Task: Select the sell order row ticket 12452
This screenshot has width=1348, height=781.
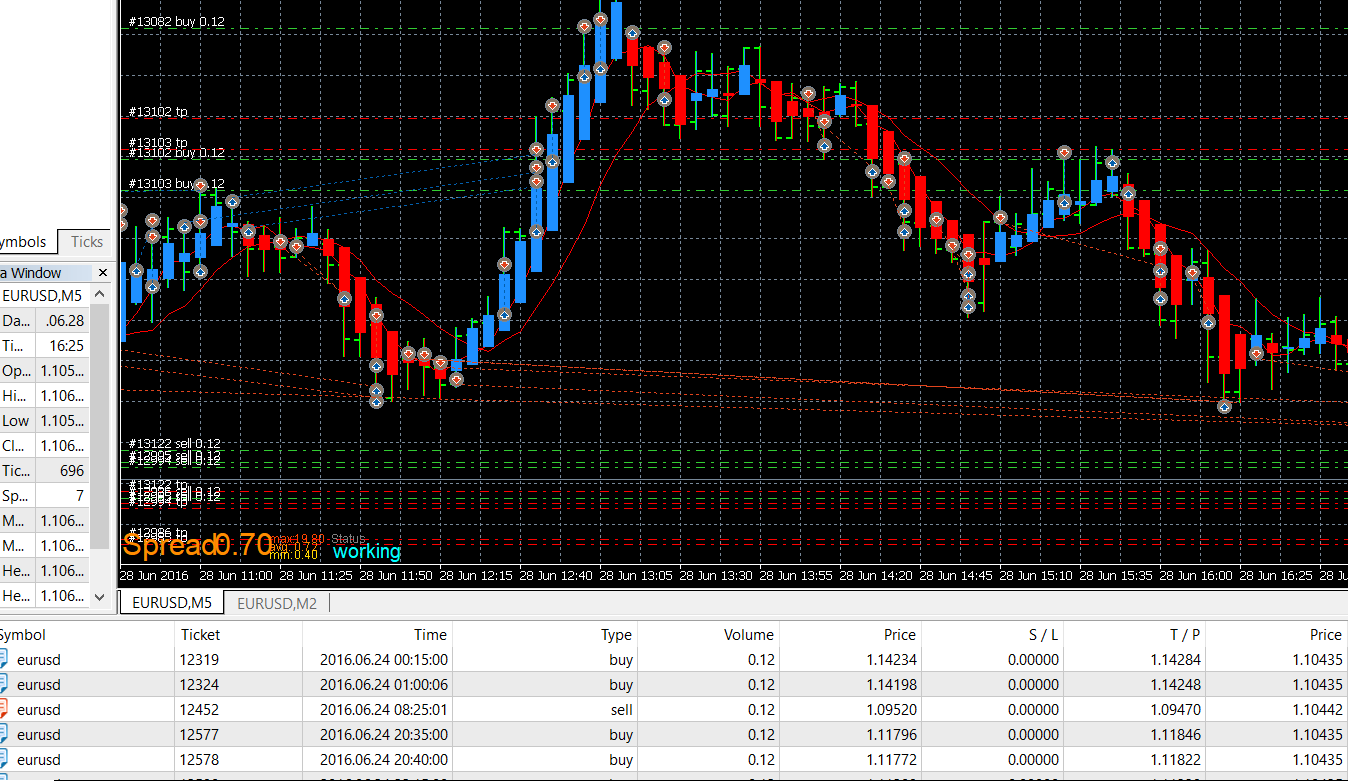Action: pyautogui.click(x=674, y=710)
